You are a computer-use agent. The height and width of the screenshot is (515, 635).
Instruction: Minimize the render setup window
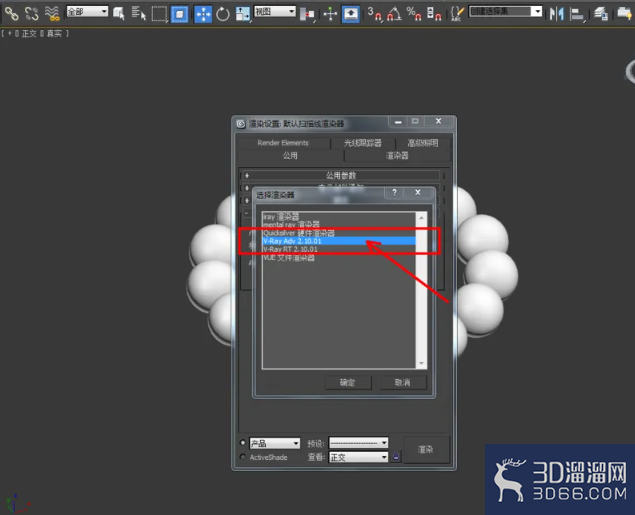tap(398, 121)
